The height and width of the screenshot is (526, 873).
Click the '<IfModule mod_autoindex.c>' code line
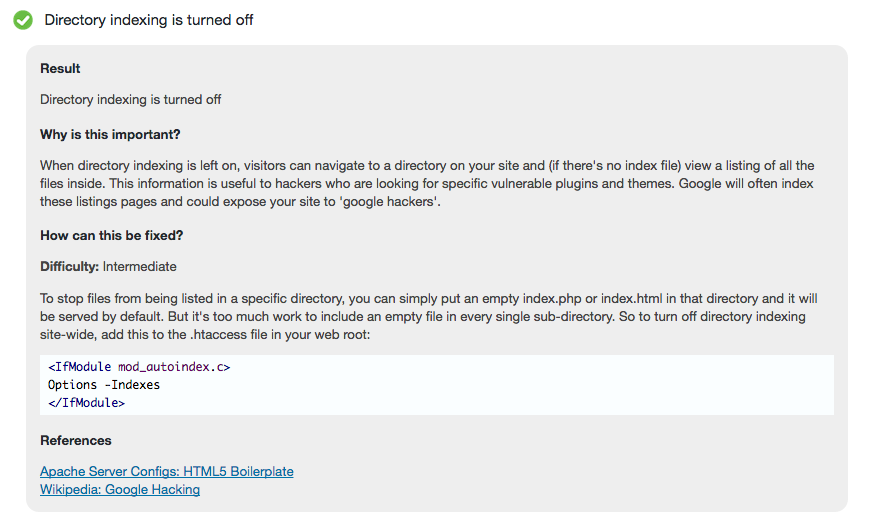(x=139, y=367)
